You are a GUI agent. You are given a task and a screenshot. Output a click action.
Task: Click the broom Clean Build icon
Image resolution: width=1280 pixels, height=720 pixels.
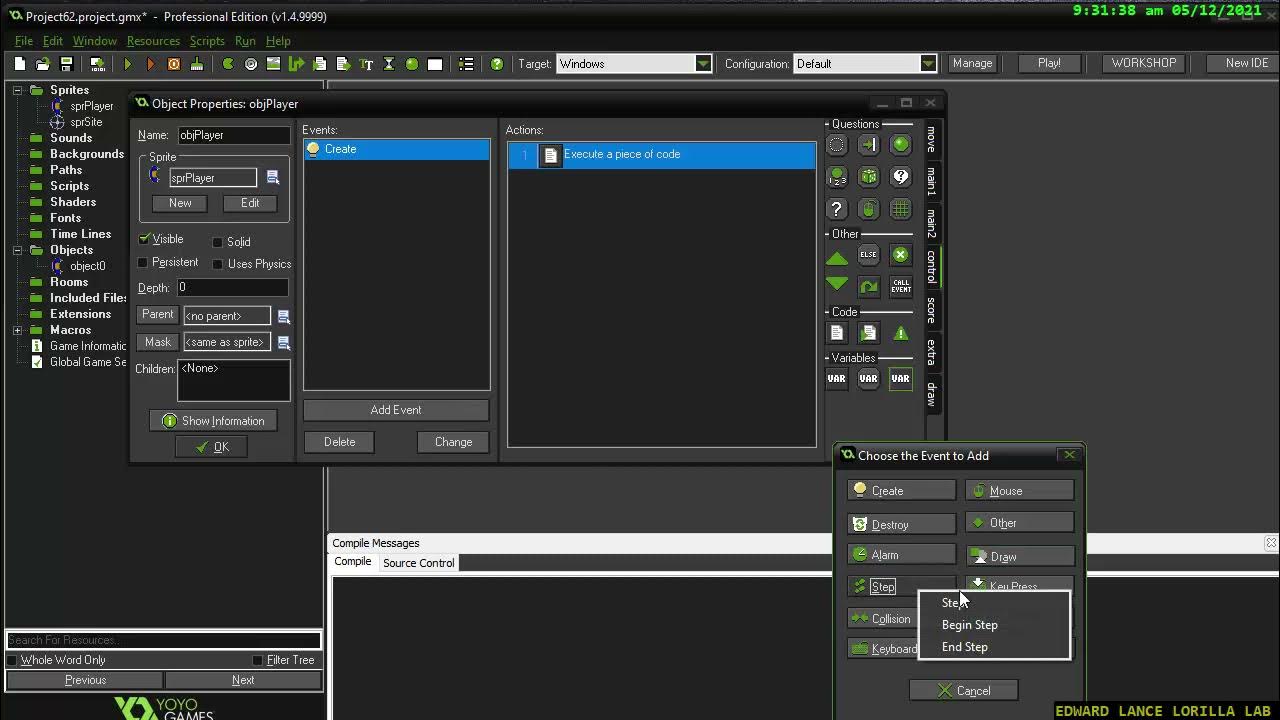(197, 64)
